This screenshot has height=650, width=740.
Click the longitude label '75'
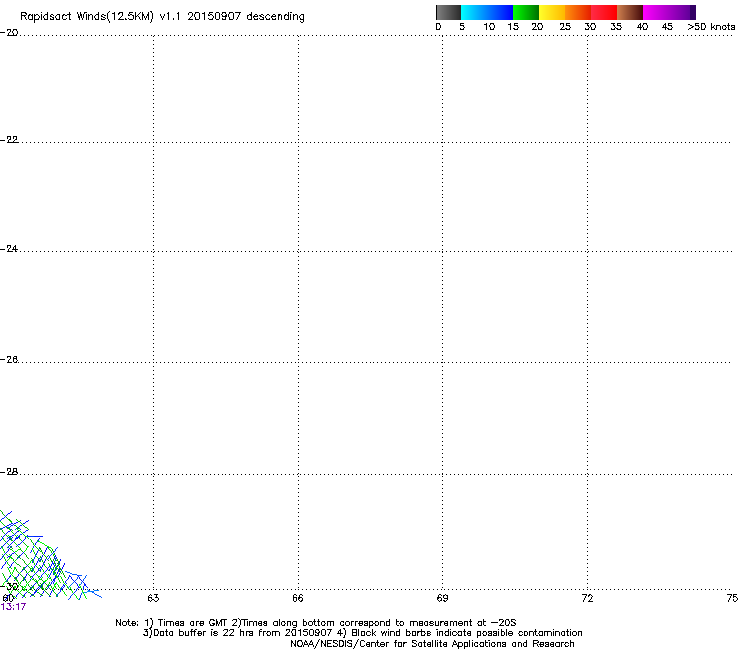click(732, 598)
